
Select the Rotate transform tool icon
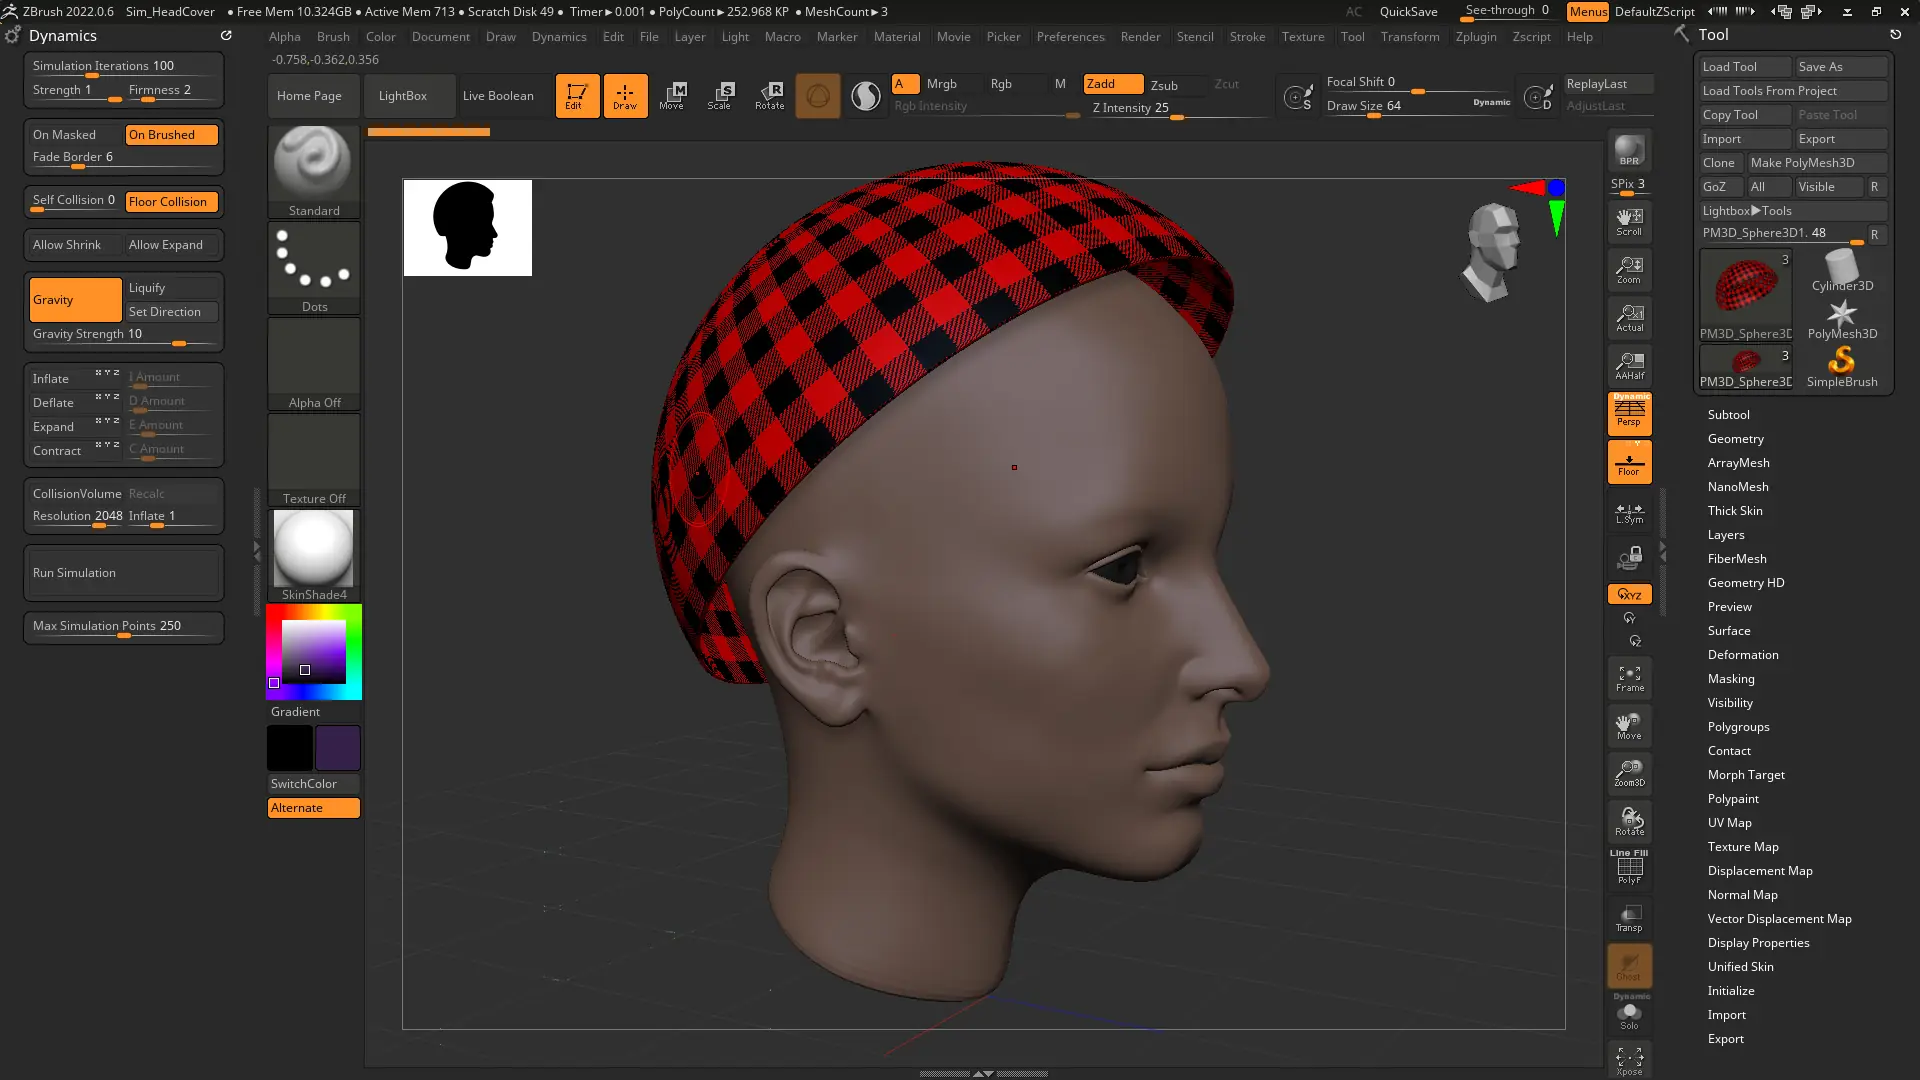[x=769, y=96]
